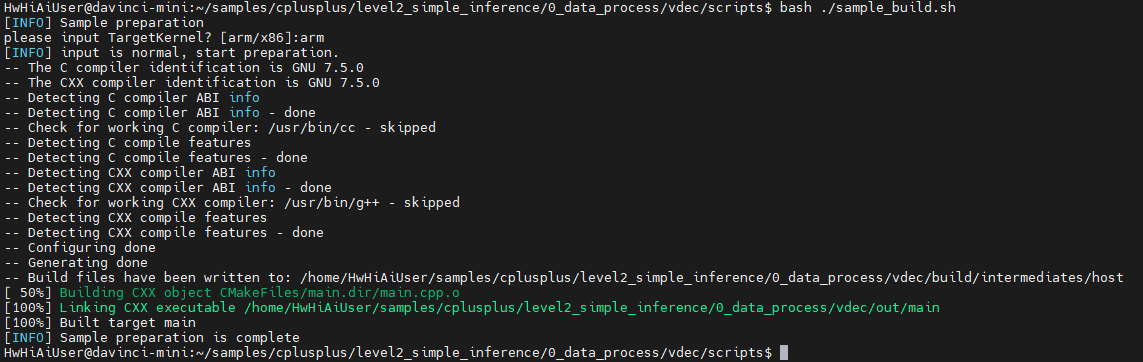Click '[100%] Built target main' line
This screenshot has height=362, width=1143.
point(100,323)
